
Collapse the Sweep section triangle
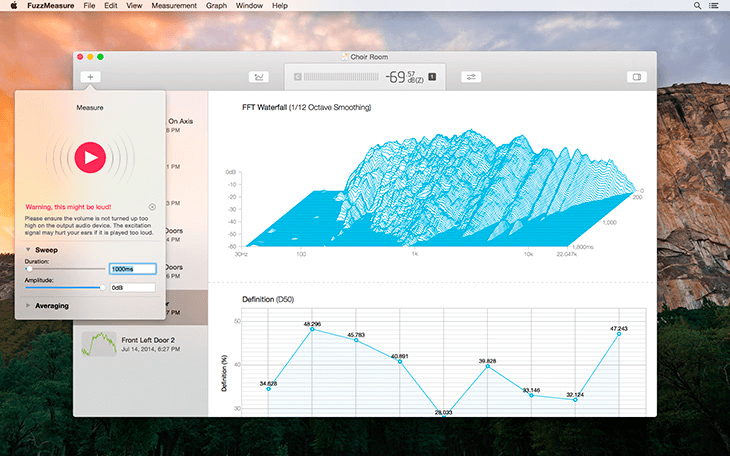click(28, 250)
